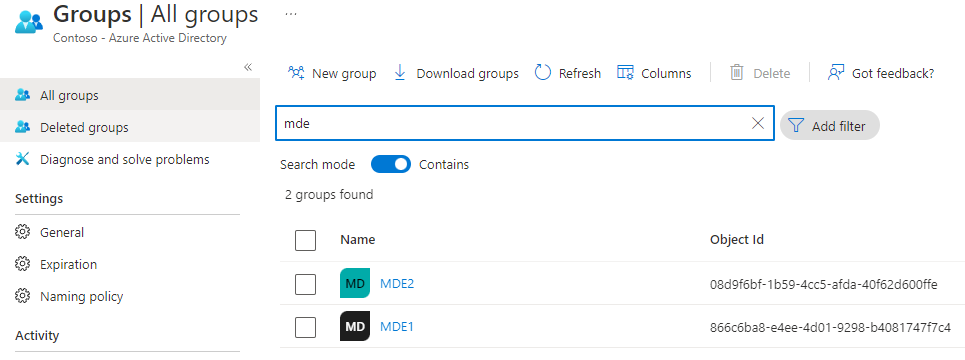Collapse the sidebar with double chevron

[x=248, y=67]
